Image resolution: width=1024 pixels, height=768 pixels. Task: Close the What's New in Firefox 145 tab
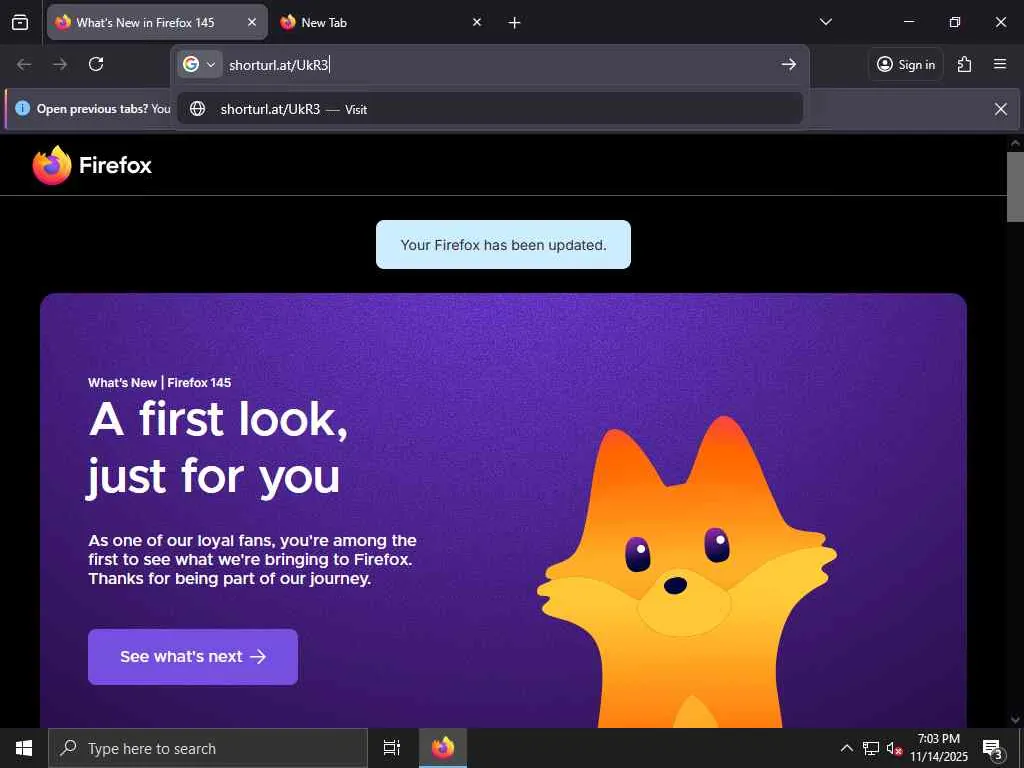click(x=251, y=22)
